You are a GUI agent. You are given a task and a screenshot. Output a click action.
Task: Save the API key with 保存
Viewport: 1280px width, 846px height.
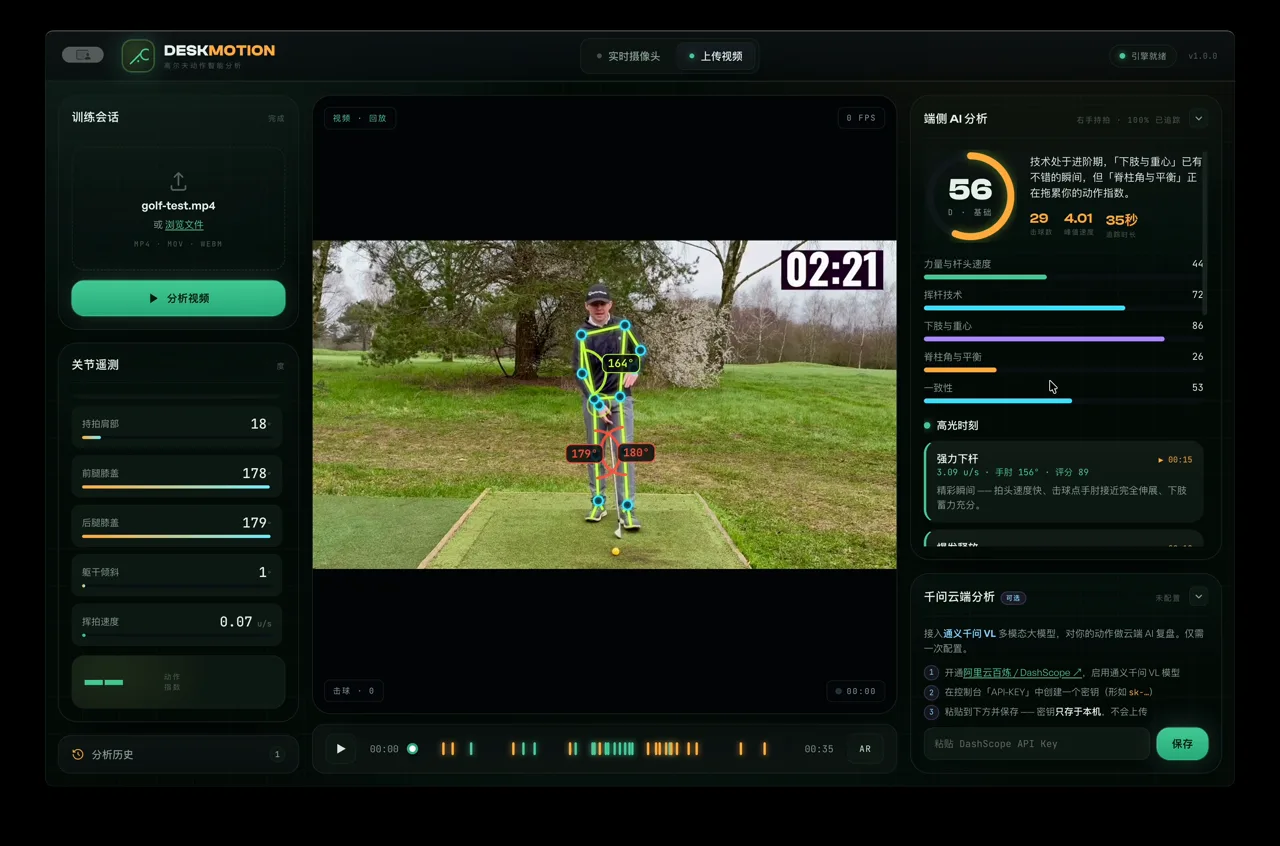pyautogui.click(x=1182, y=744)
